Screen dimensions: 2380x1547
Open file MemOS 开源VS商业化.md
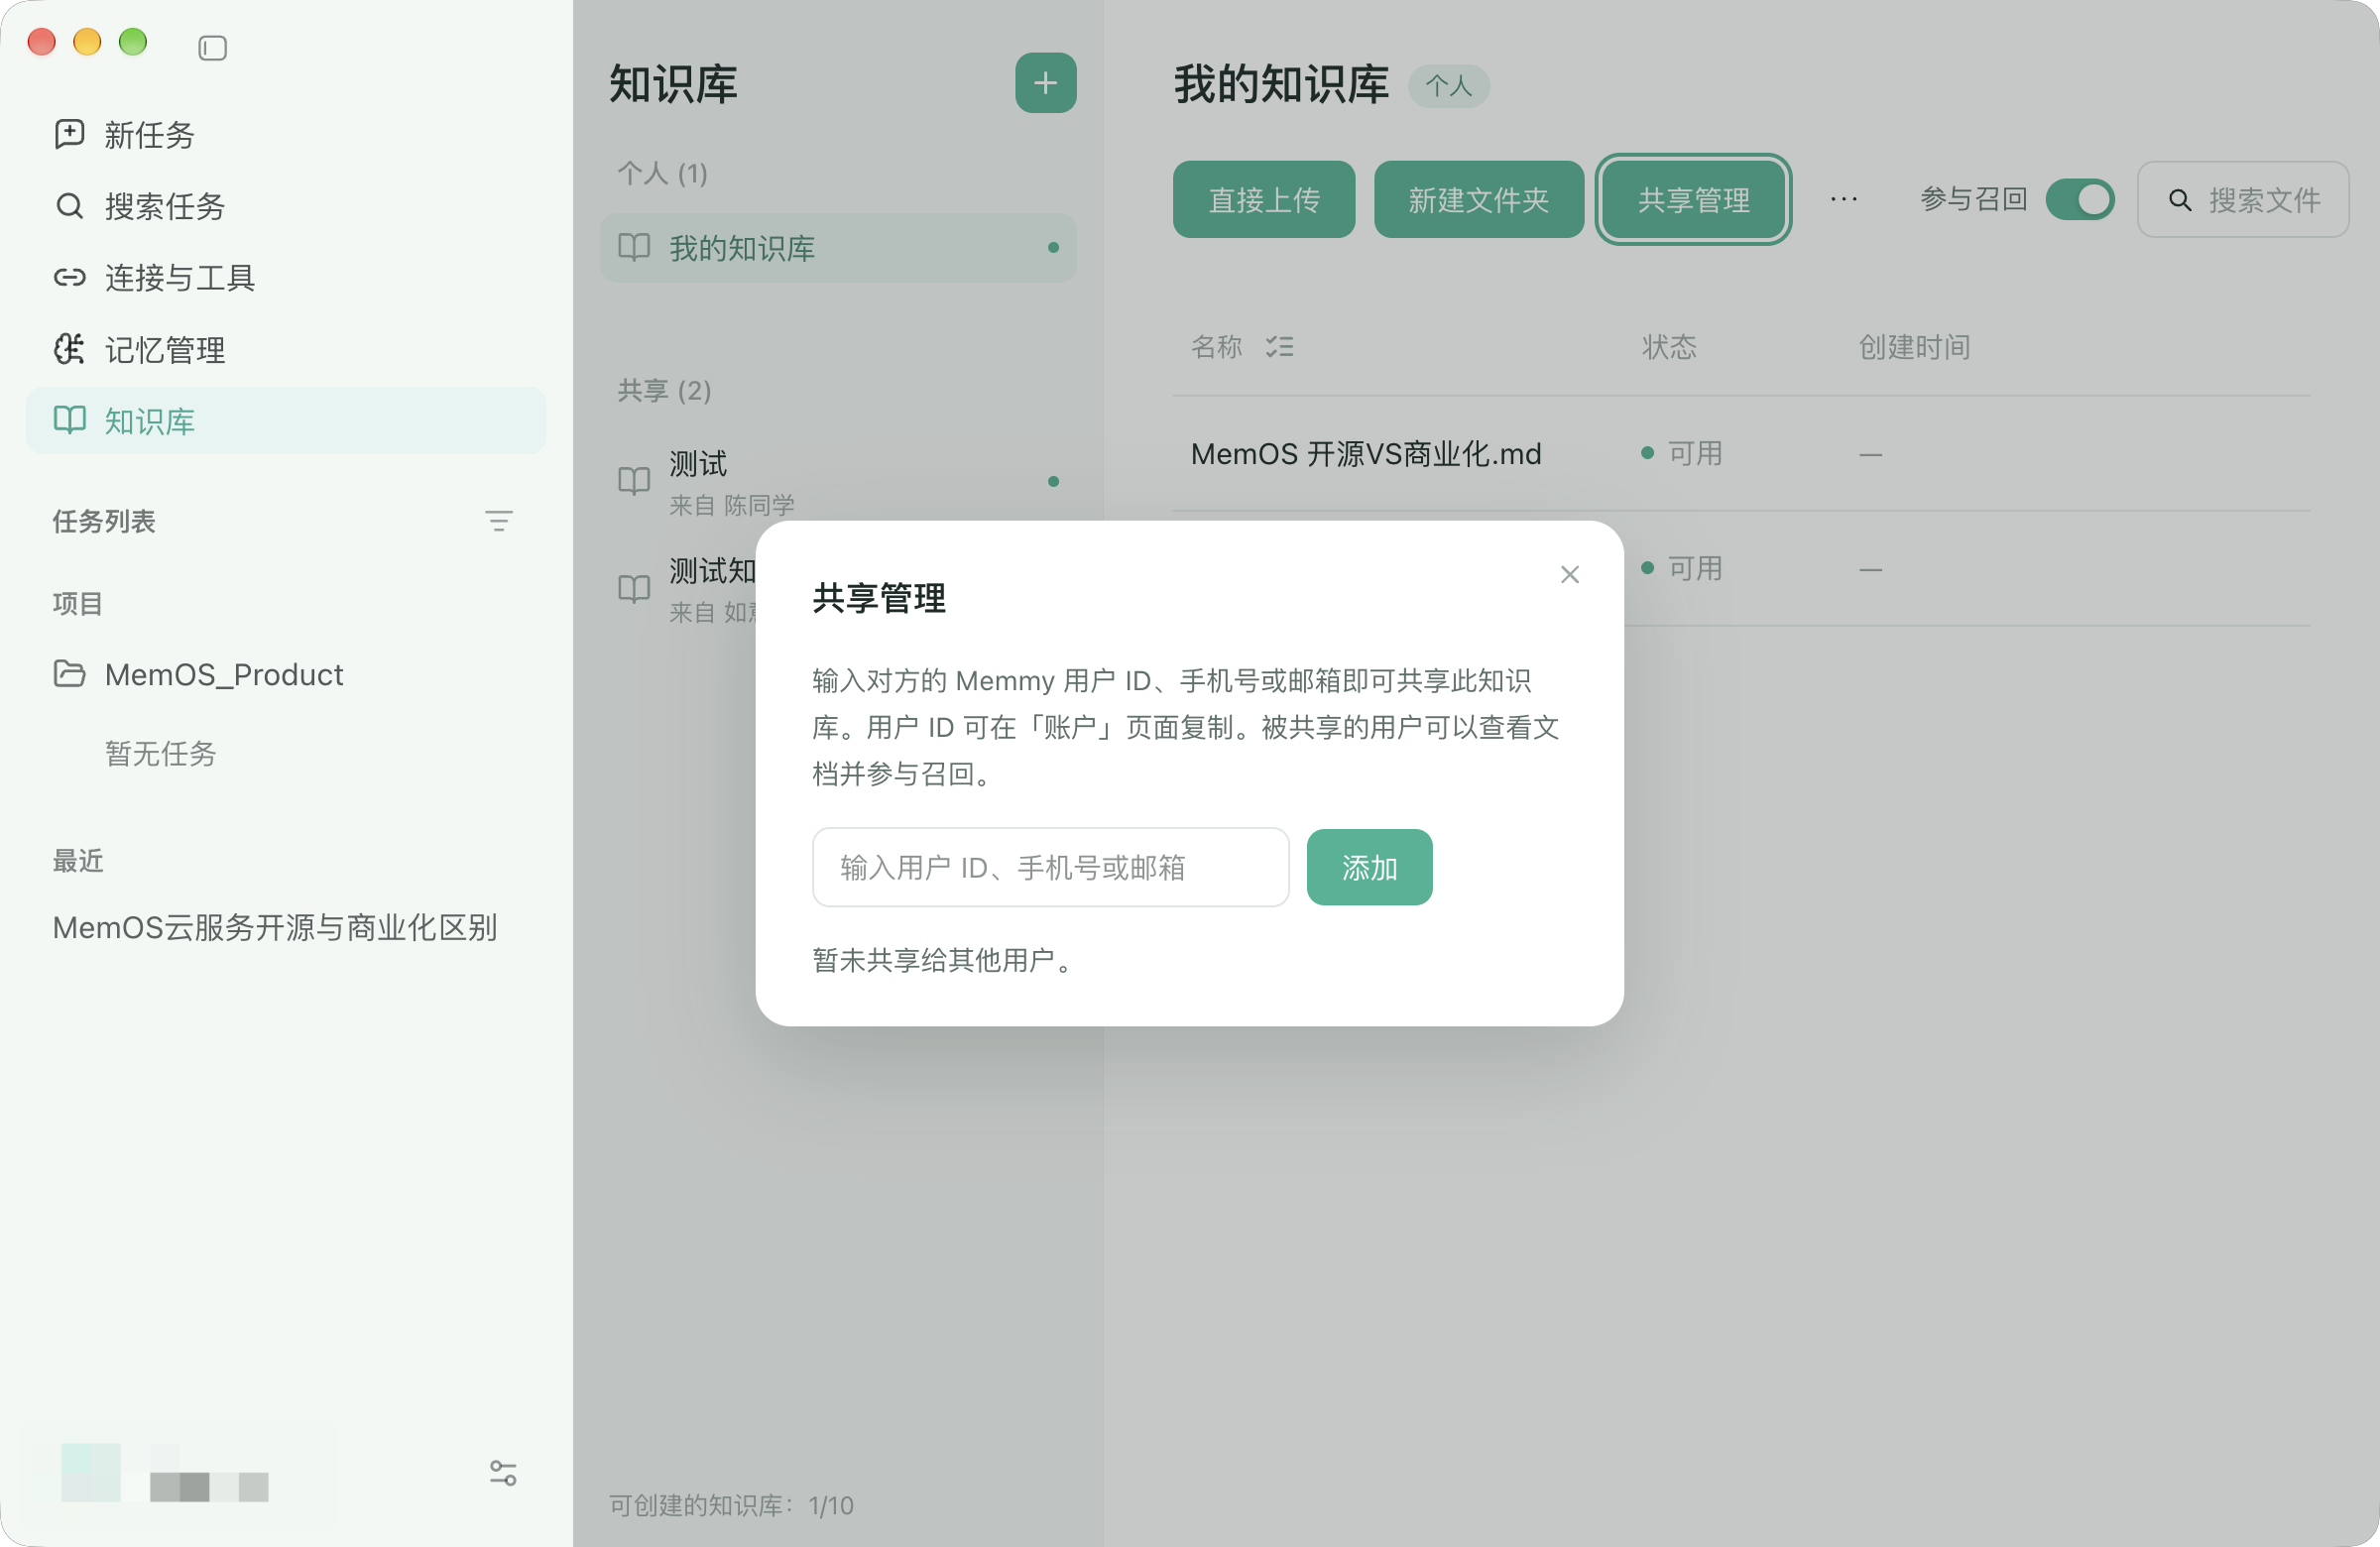coord(1365,454)
